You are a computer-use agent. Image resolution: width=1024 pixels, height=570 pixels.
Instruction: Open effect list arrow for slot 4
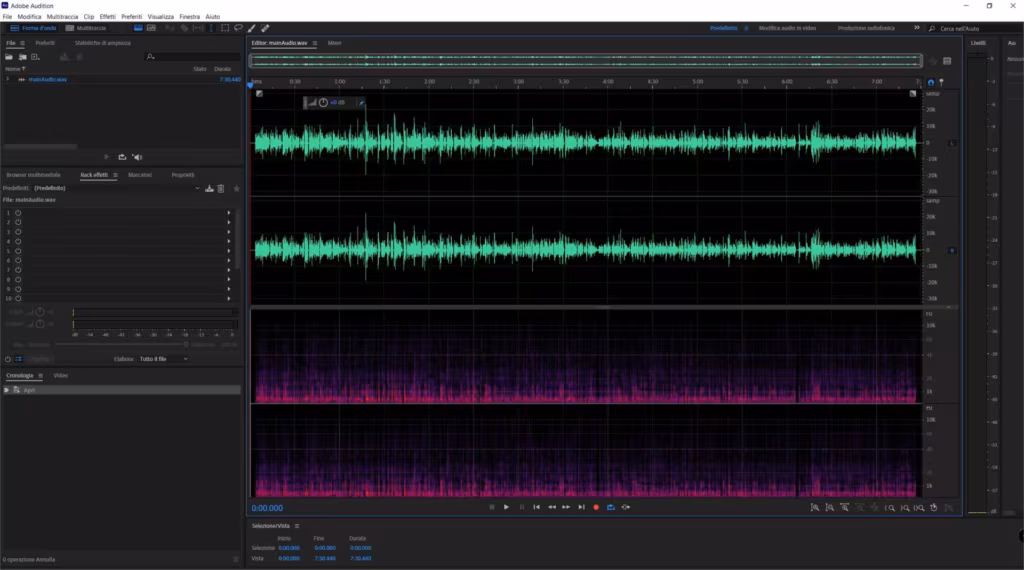pyautogui.click(x=229, y=241)
